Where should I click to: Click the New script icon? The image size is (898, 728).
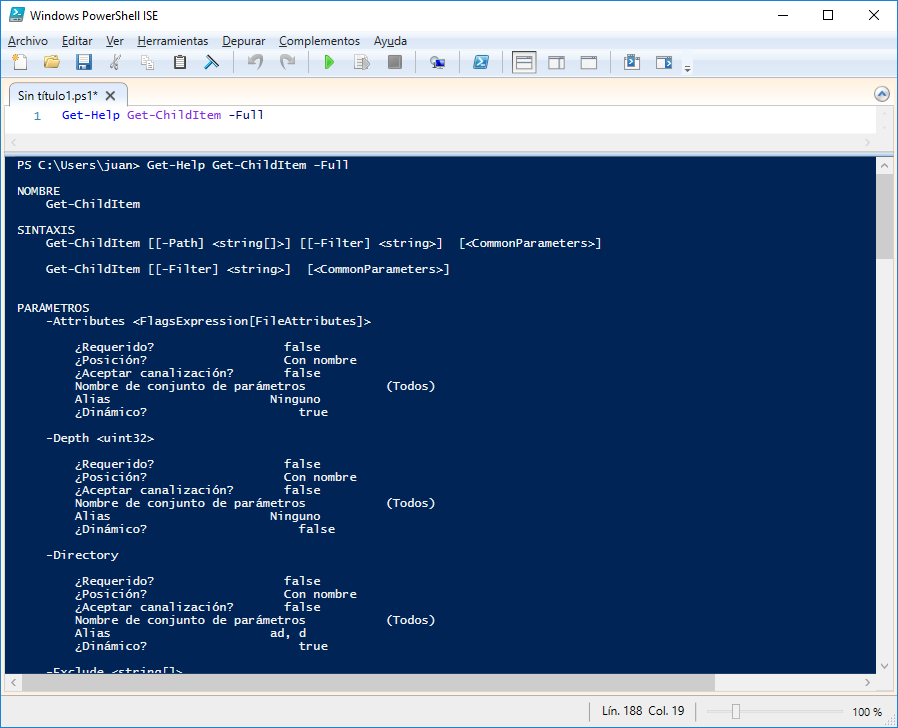pos(20,62)
